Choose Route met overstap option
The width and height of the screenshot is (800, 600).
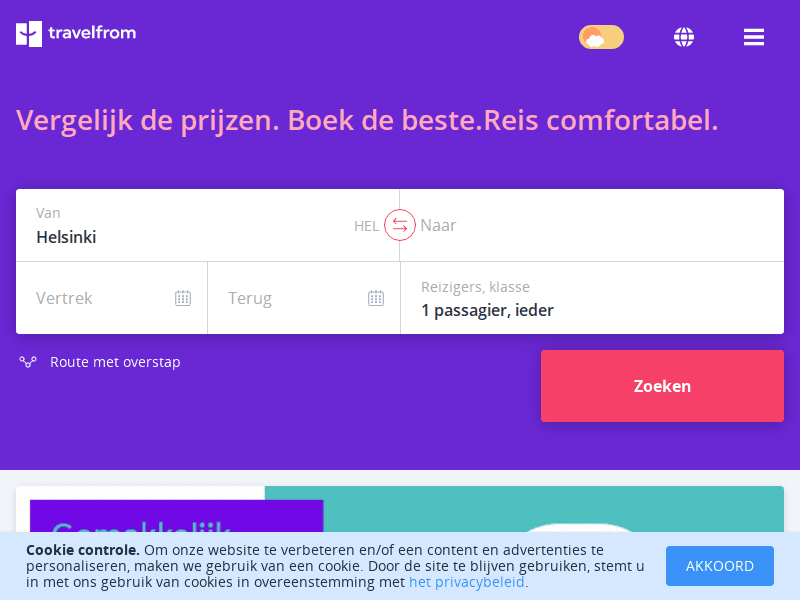115,362
